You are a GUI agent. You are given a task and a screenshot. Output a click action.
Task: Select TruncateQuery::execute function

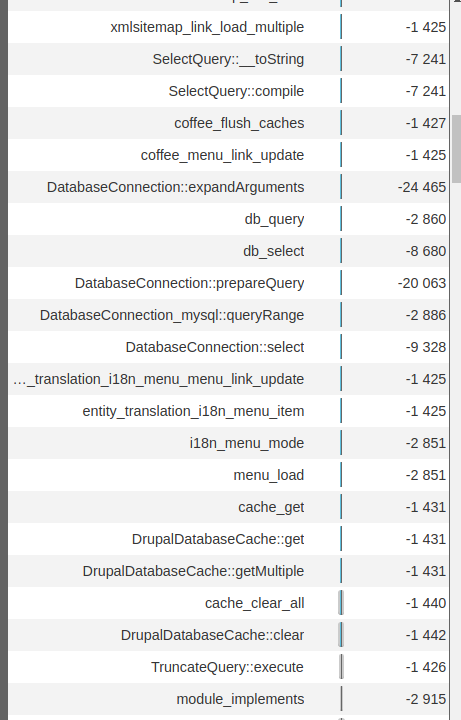click(227, 667)
